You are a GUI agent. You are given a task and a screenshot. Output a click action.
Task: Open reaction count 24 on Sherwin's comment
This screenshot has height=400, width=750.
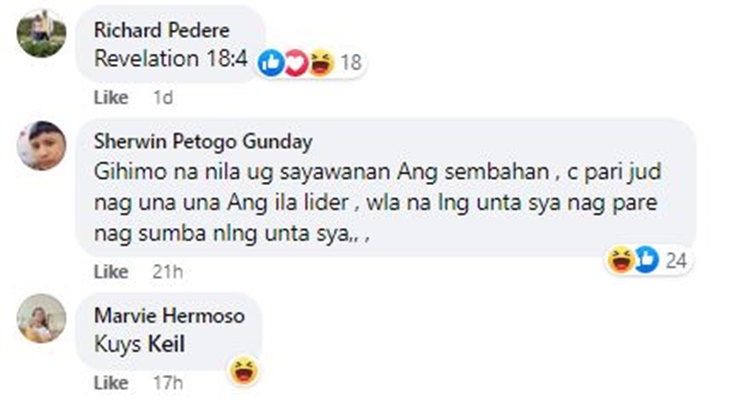click(x=676, y=261)
